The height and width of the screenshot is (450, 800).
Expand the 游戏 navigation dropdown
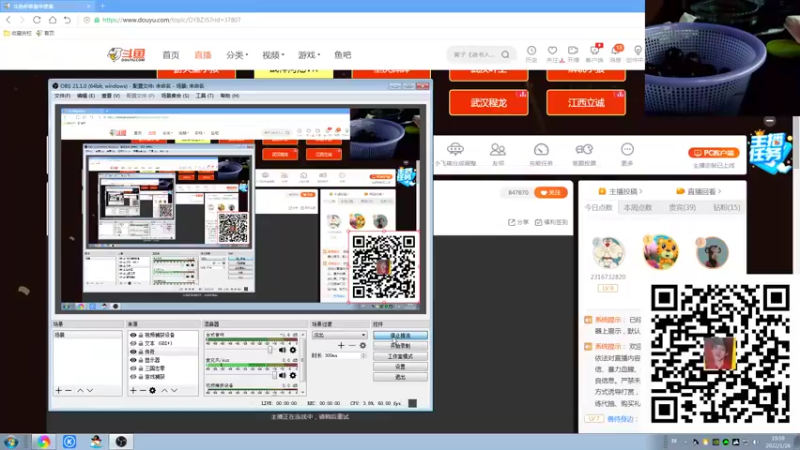[309, 55]
